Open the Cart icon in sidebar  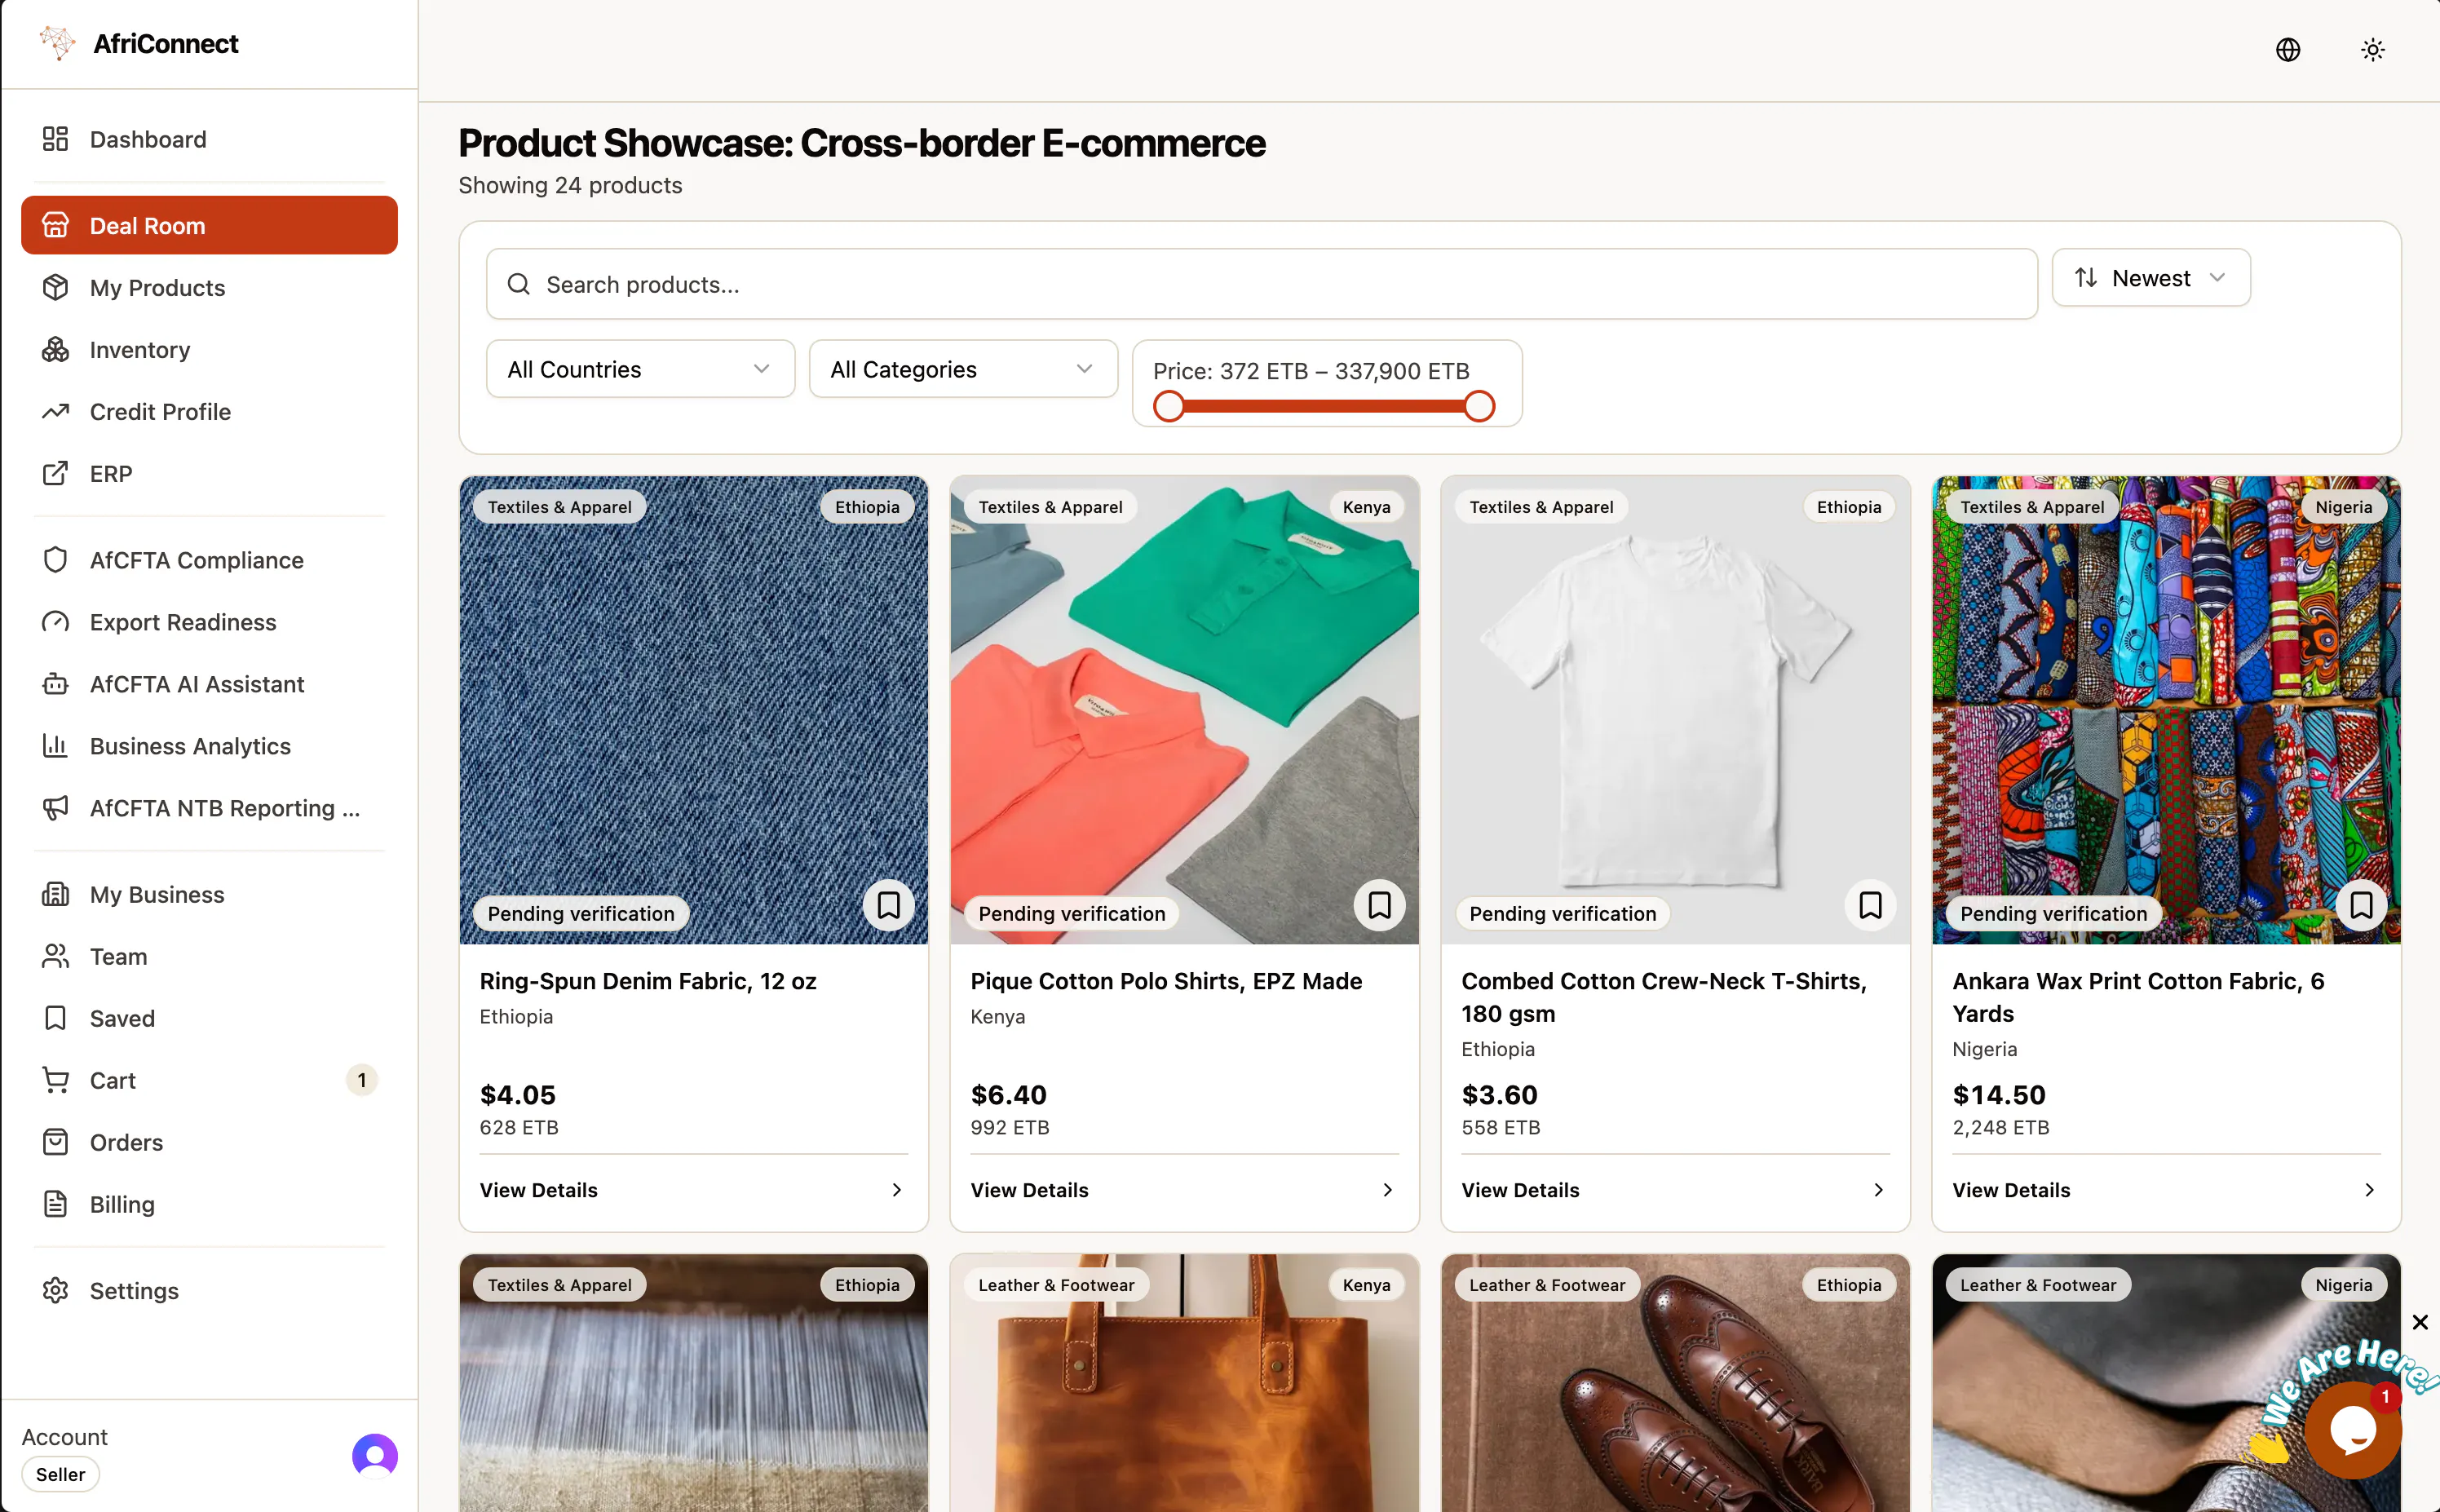tap(55, 1080)
